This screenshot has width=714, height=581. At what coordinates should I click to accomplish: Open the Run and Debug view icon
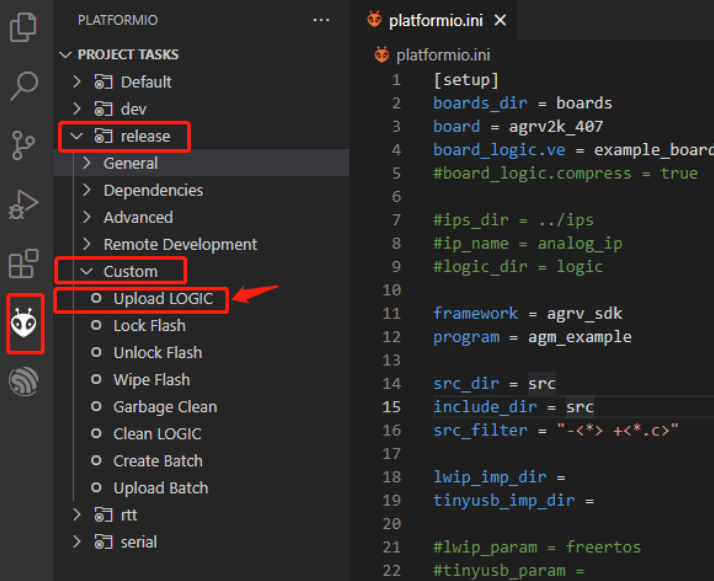[x=23, y=204]
